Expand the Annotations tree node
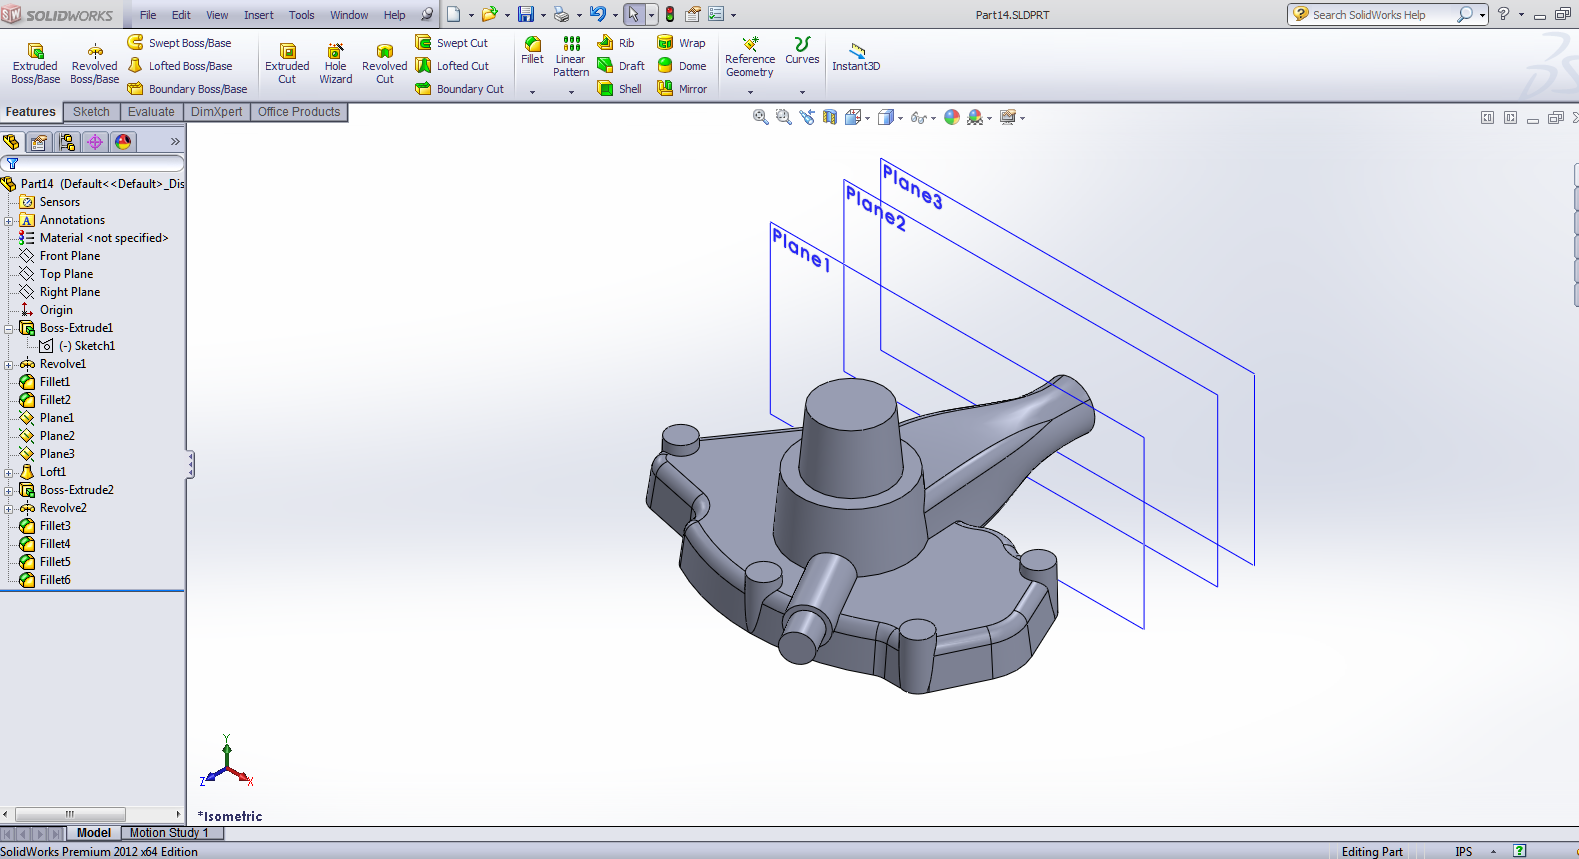Screen dimensions: 1579x859 coord(9,221)
